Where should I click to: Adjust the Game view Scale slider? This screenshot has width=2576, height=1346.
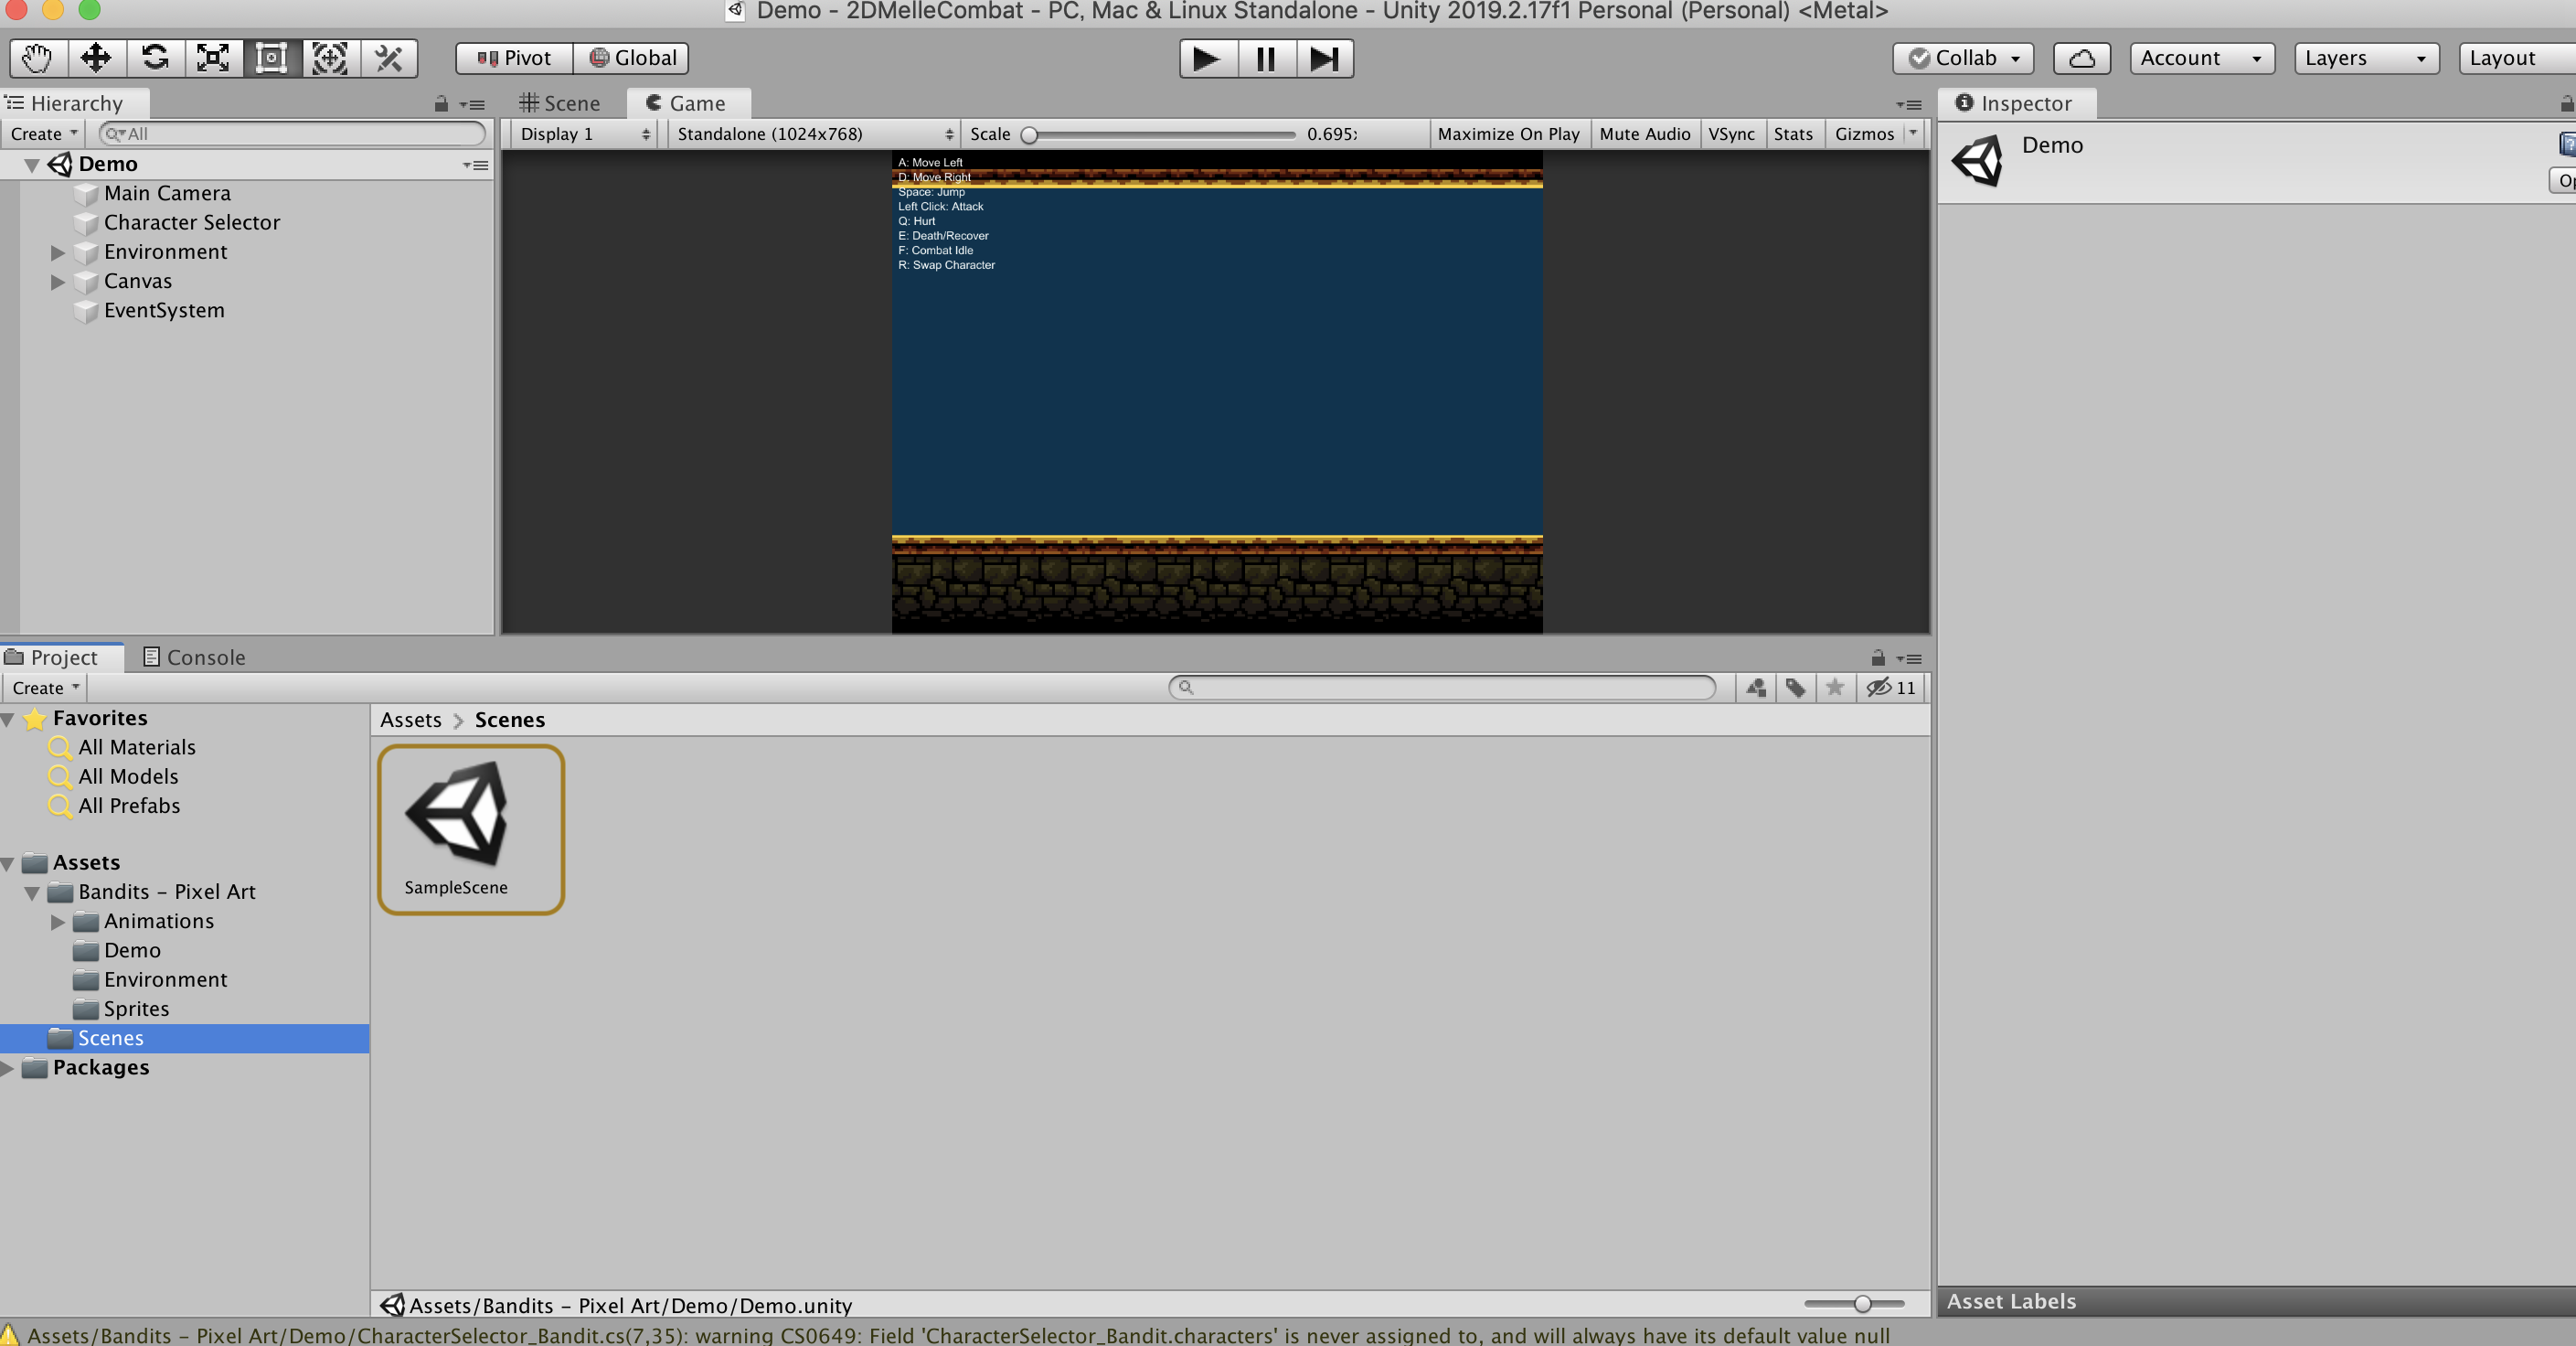(1029, 135)
